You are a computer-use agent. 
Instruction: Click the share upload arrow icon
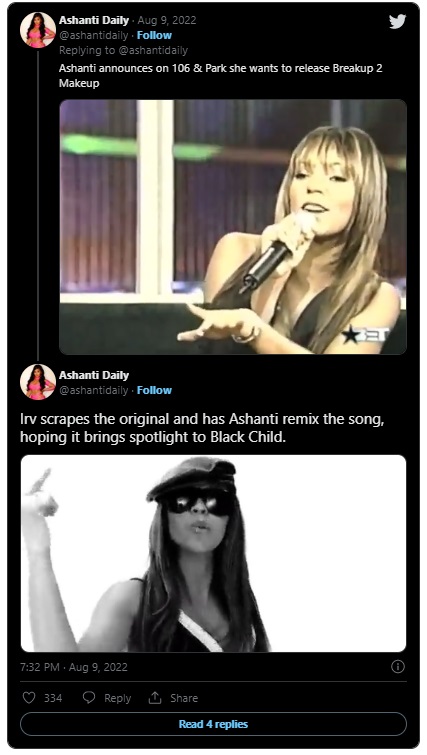tap(155, 697)
